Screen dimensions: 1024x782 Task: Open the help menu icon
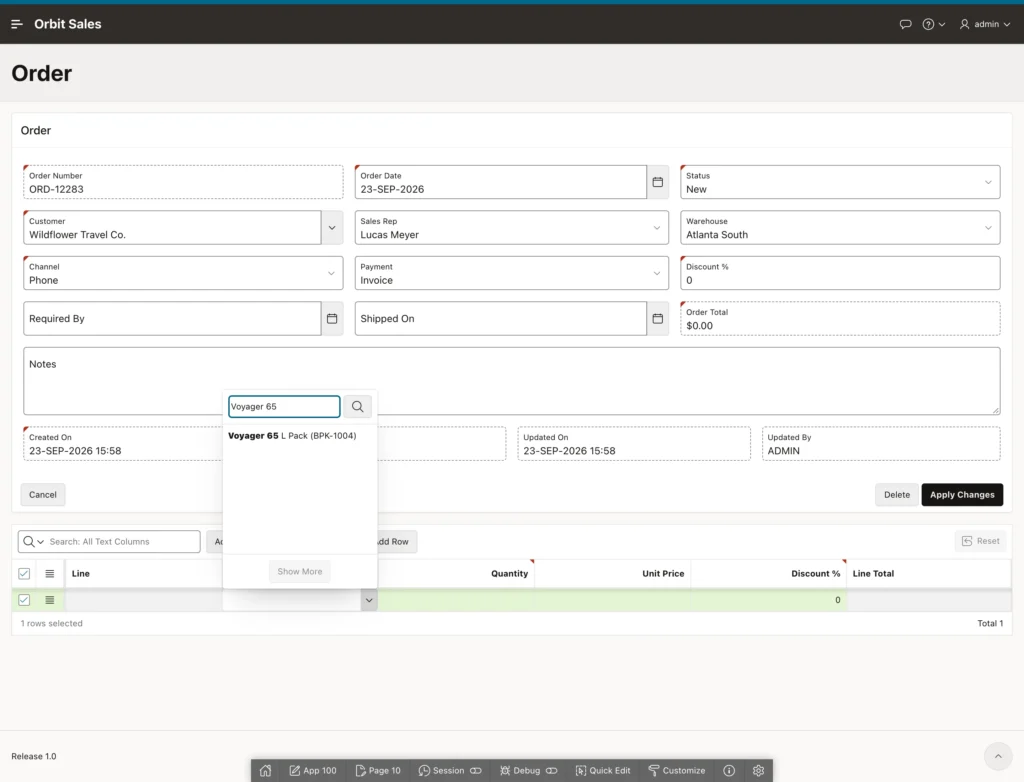(x=933, y=24)
